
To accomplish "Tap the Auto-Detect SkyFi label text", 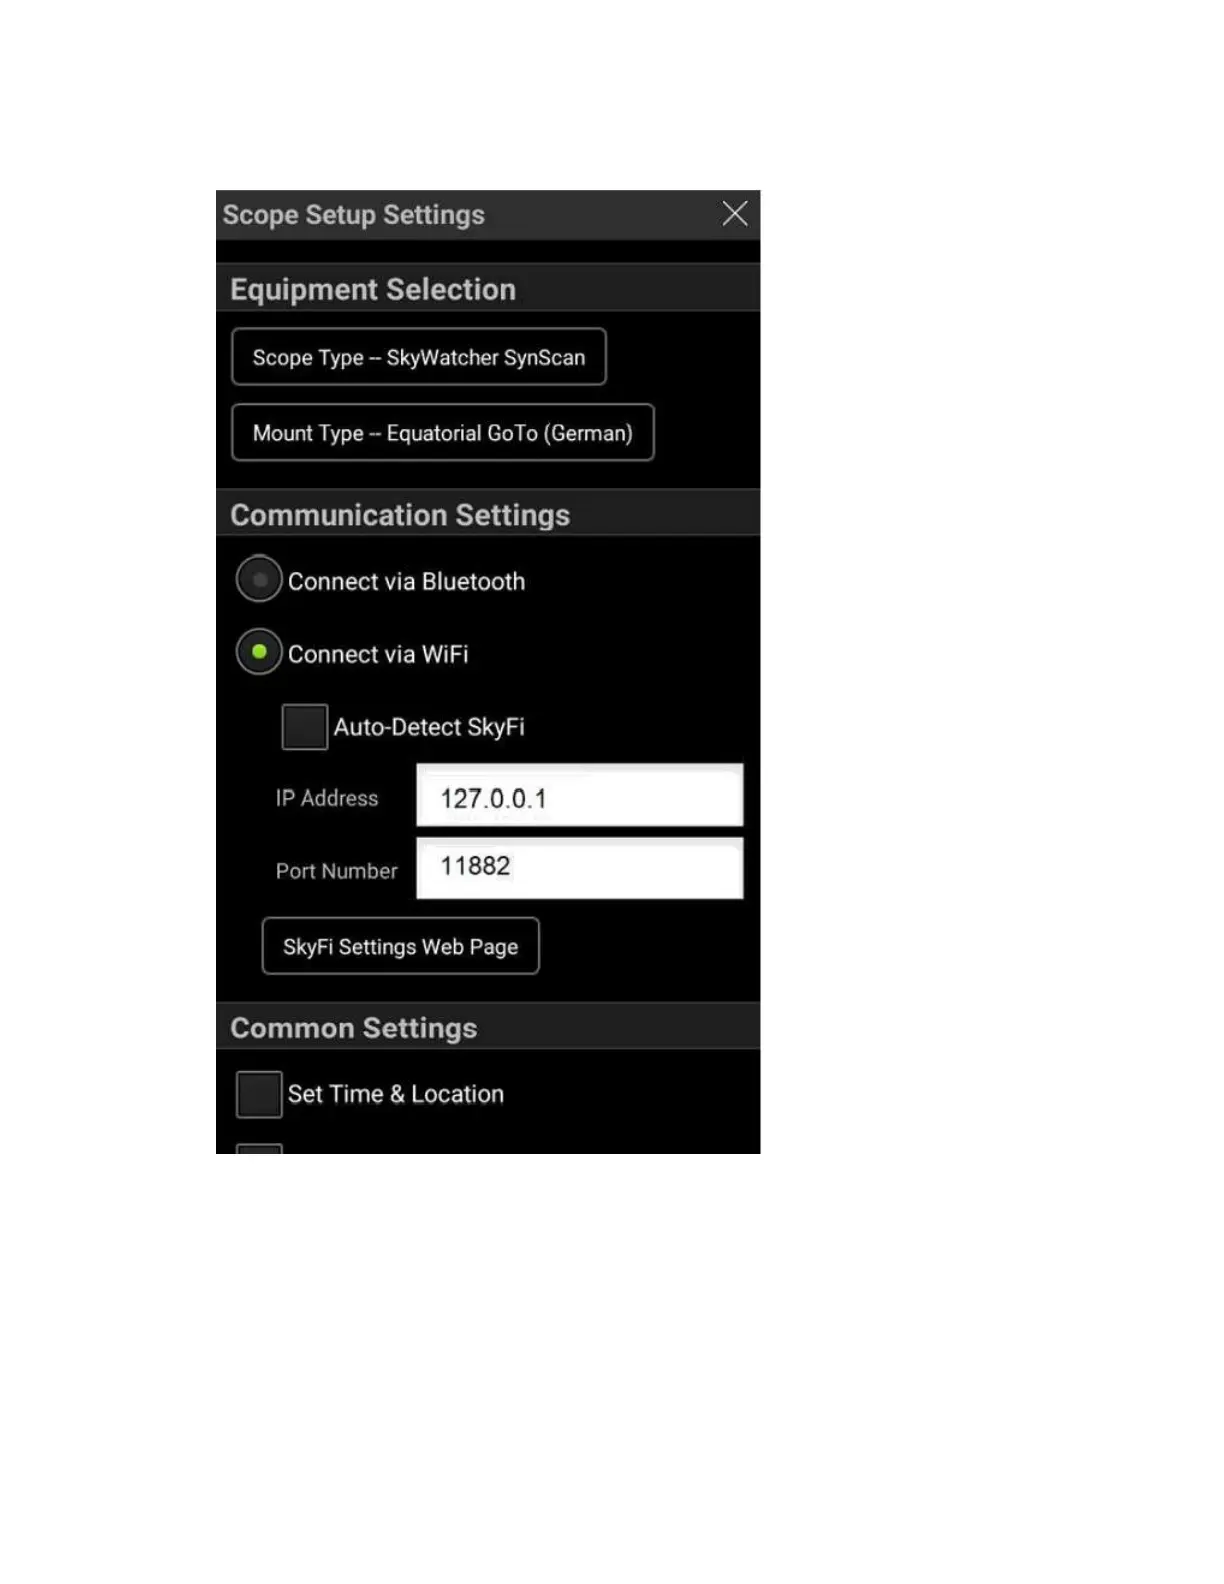I will pyautogui.click(x=429, y=727).
